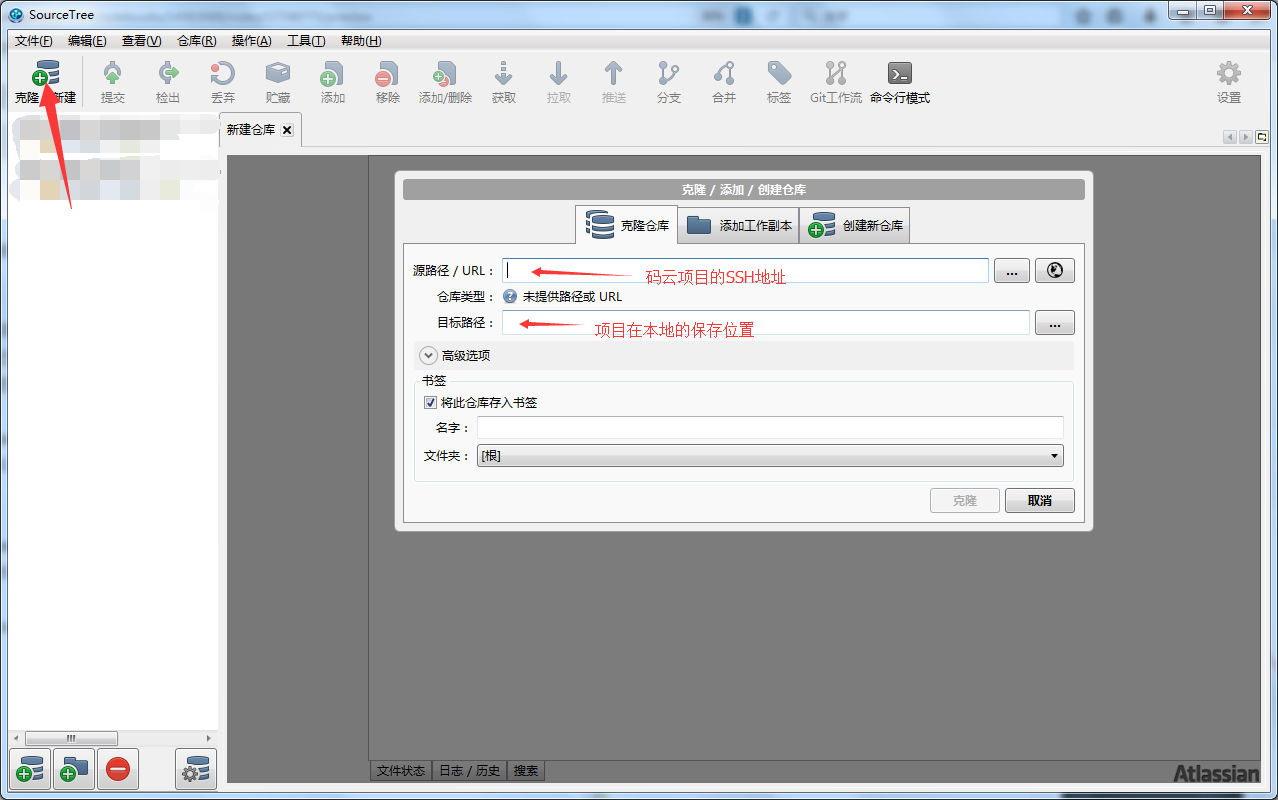
Task: Click the tab strip scroll-left arrow
Action: [1230, 137]
